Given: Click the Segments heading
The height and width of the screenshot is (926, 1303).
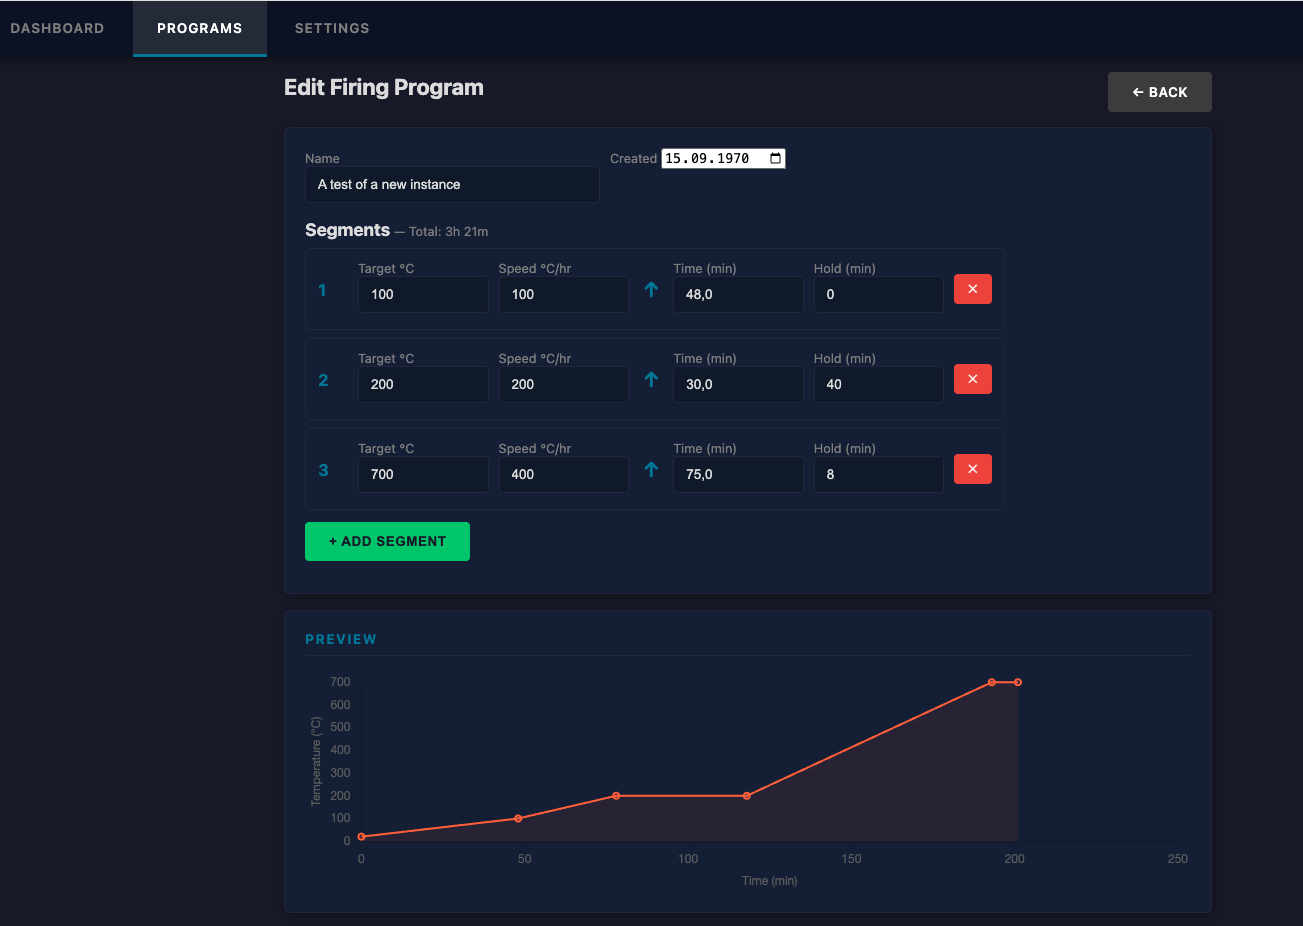Looking at the screenshot, I should (347, 230).
